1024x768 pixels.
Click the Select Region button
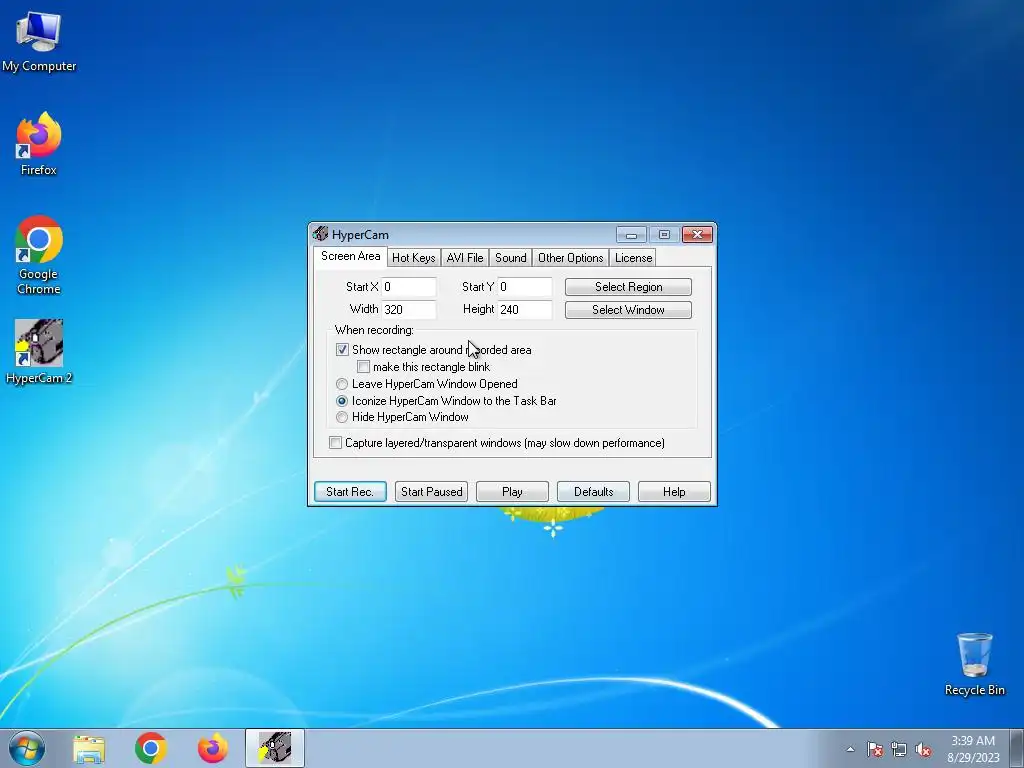[628, 287]
